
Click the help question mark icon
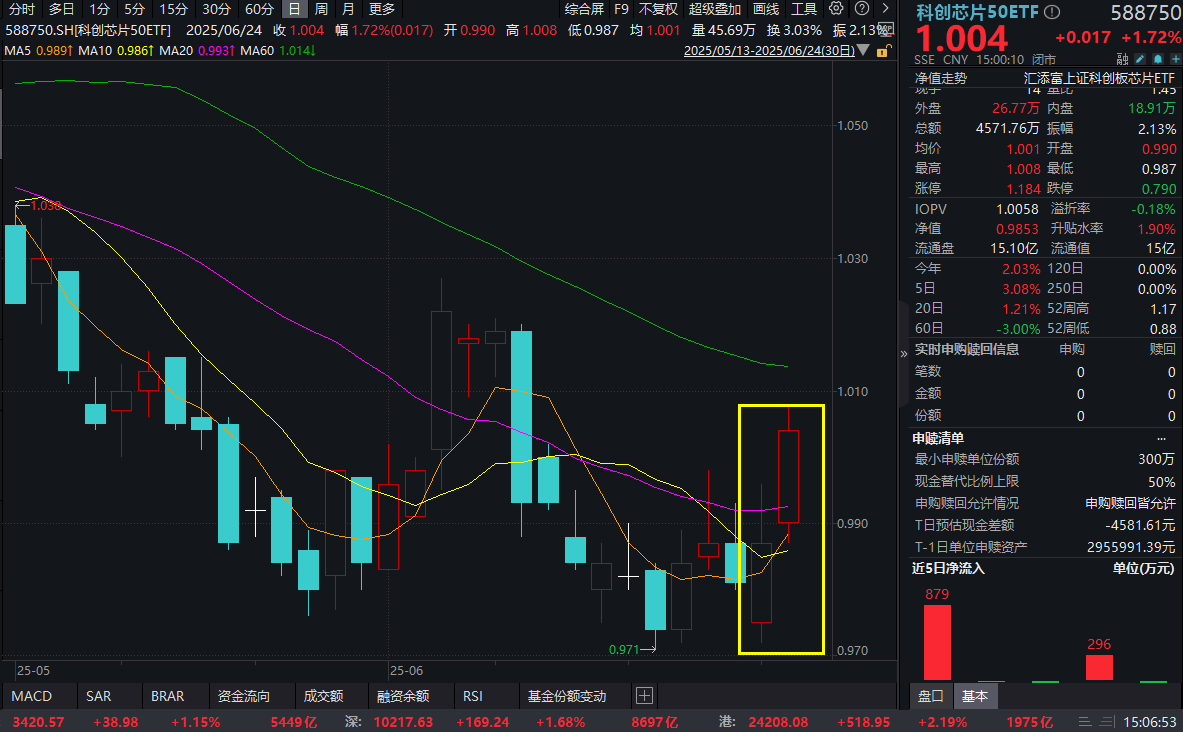click(861, 10)
